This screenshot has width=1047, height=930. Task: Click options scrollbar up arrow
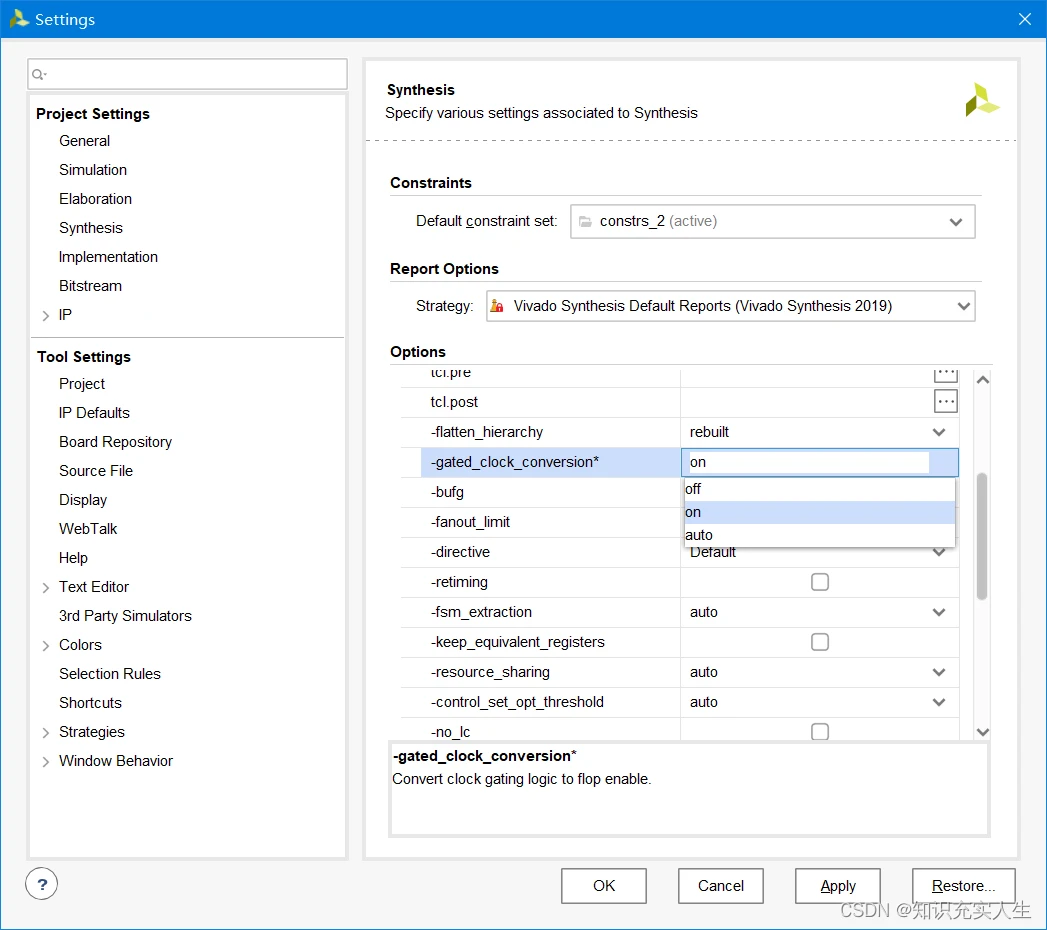click(x=982, y=380)
